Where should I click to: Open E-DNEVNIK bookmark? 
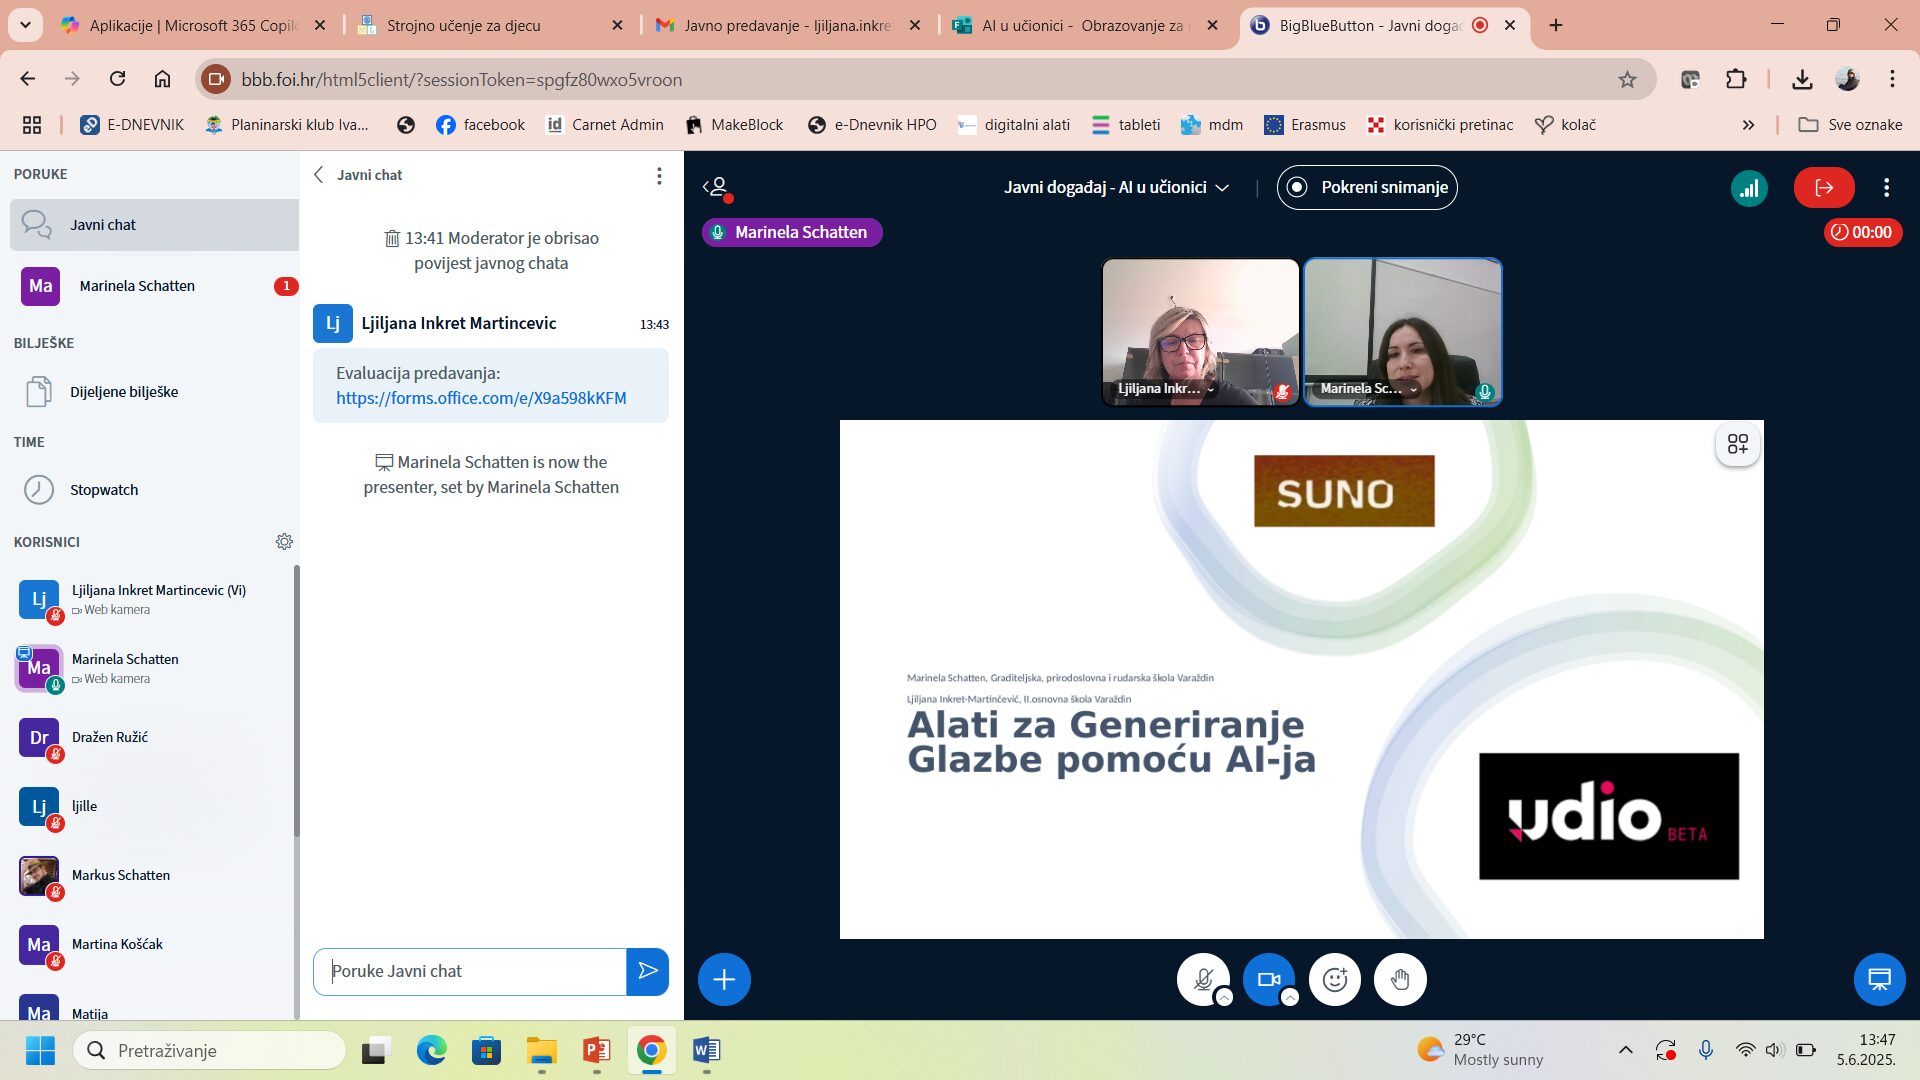(x=132, y=125)
